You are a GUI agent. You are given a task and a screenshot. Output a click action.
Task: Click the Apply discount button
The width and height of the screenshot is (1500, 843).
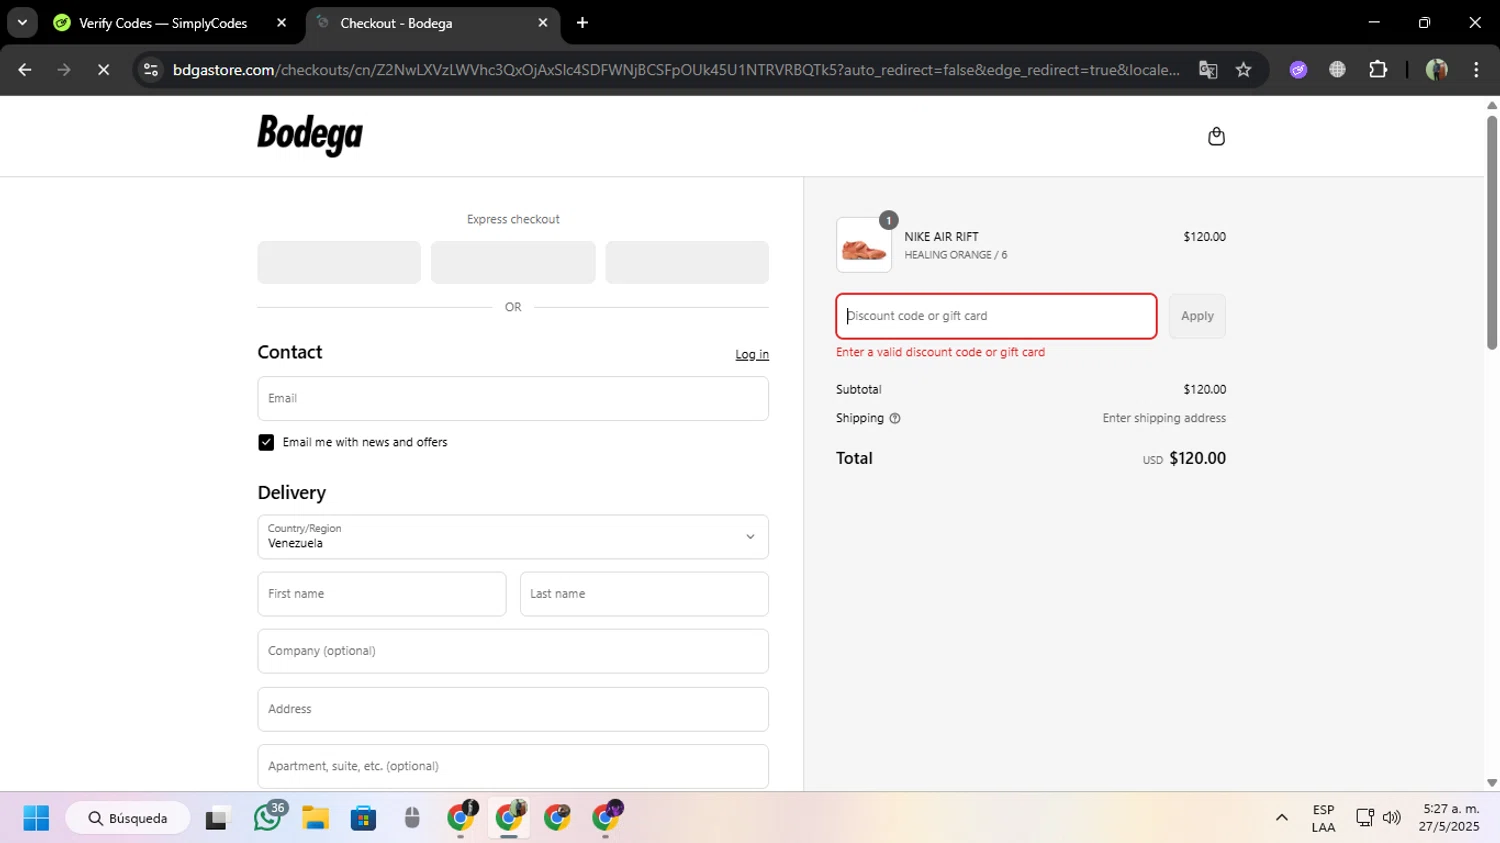coord(1197,316)
